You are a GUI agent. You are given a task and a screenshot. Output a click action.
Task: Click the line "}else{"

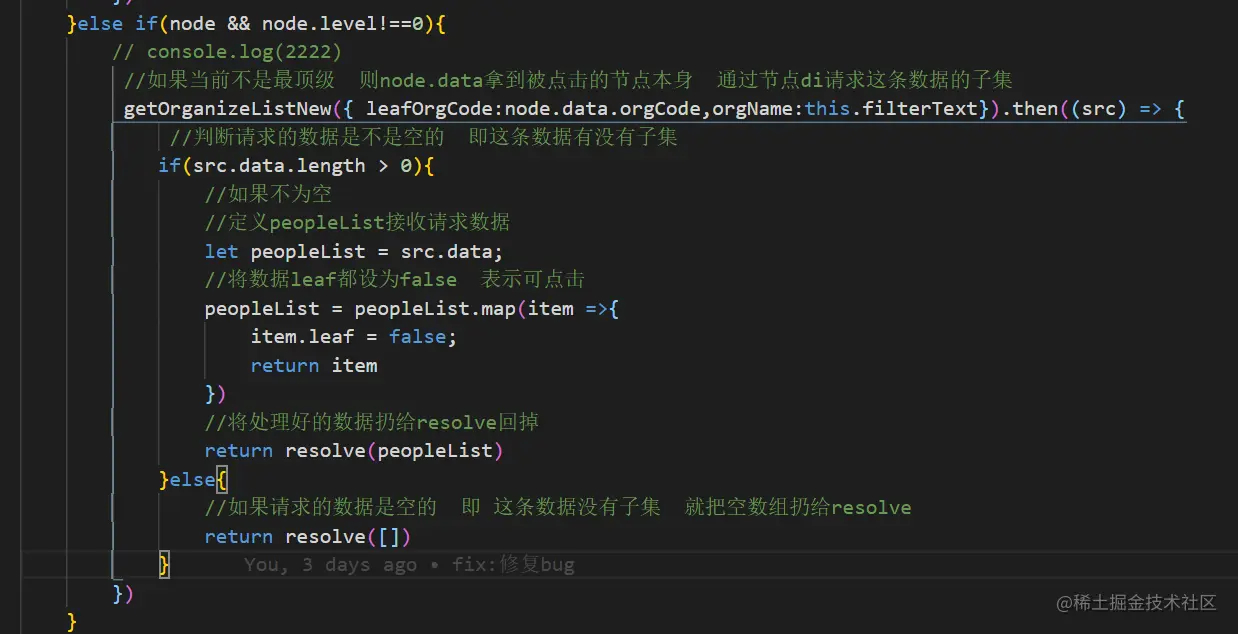point(193,479)
